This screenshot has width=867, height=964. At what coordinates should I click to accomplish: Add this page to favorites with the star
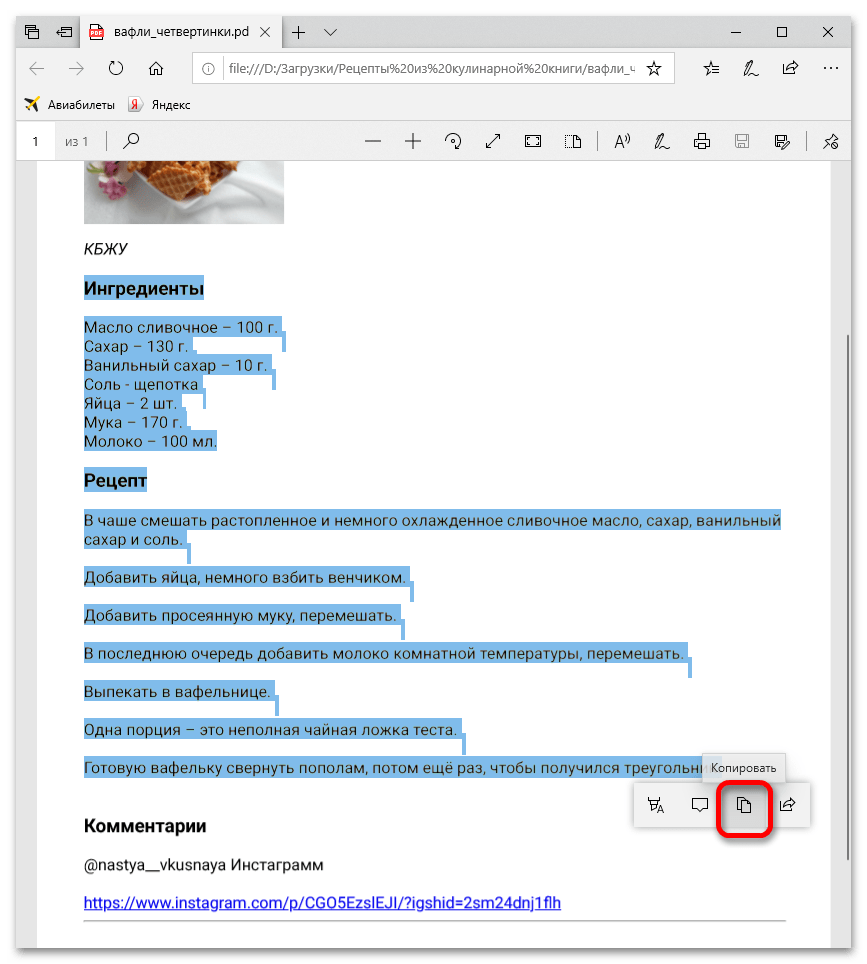point(654,69)
